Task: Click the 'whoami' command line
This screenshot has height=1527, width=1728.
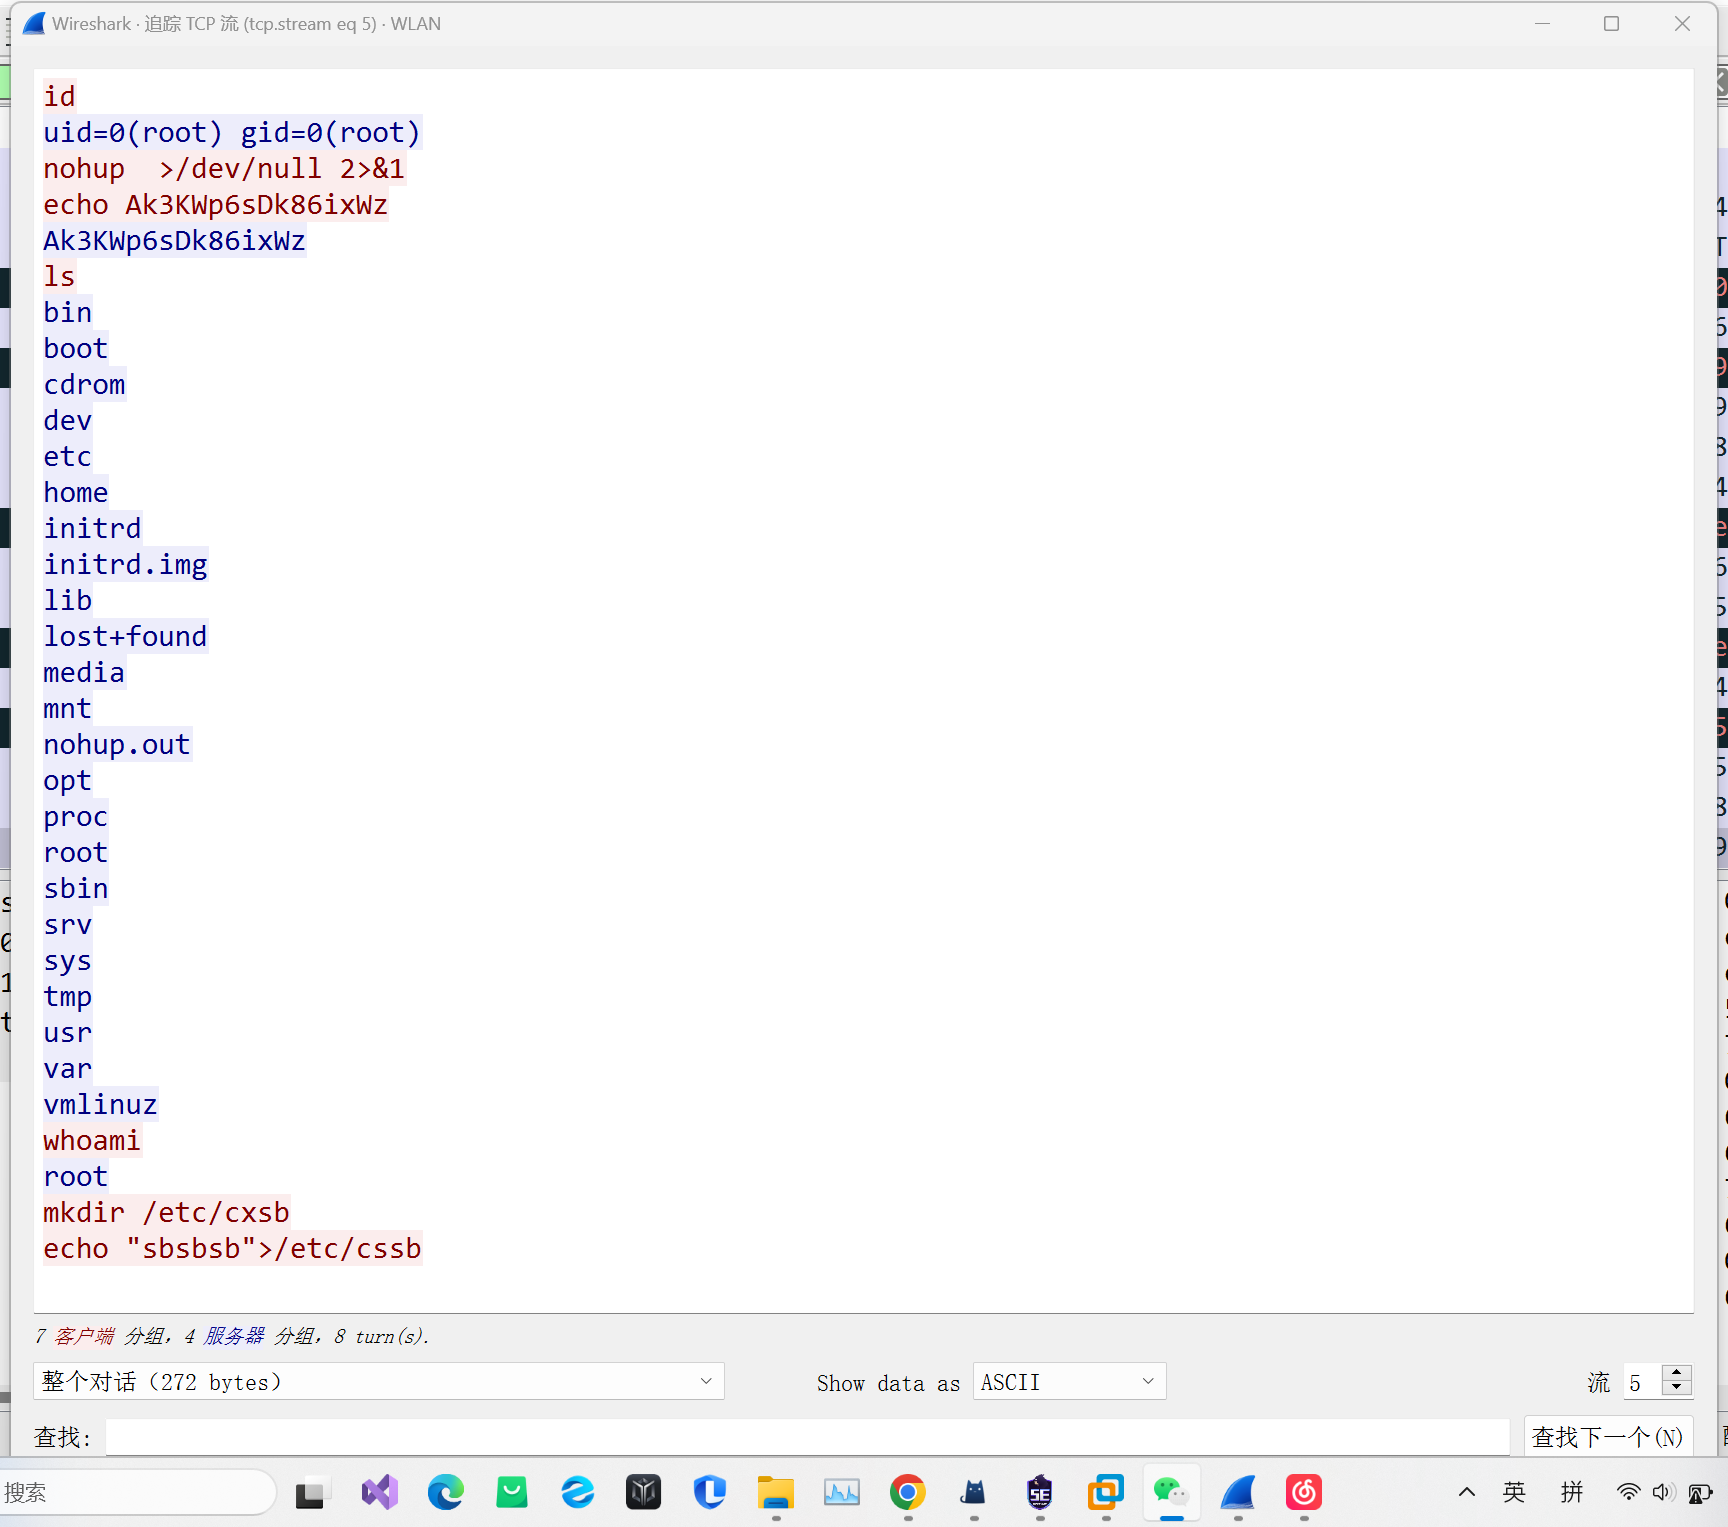Action: pos(92,1140)
